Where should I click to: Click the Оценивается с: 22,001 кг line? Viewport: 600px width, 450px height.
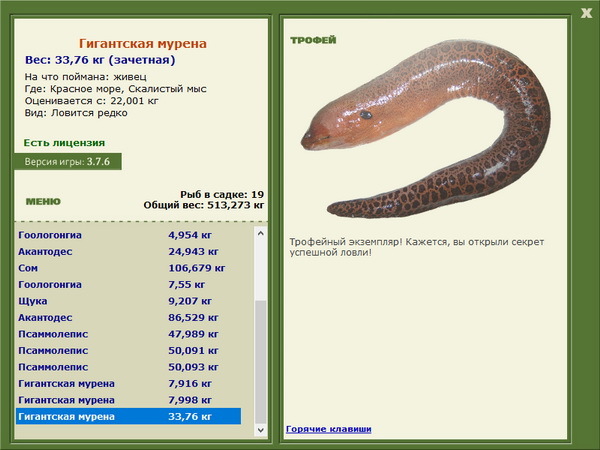(91, 101)
